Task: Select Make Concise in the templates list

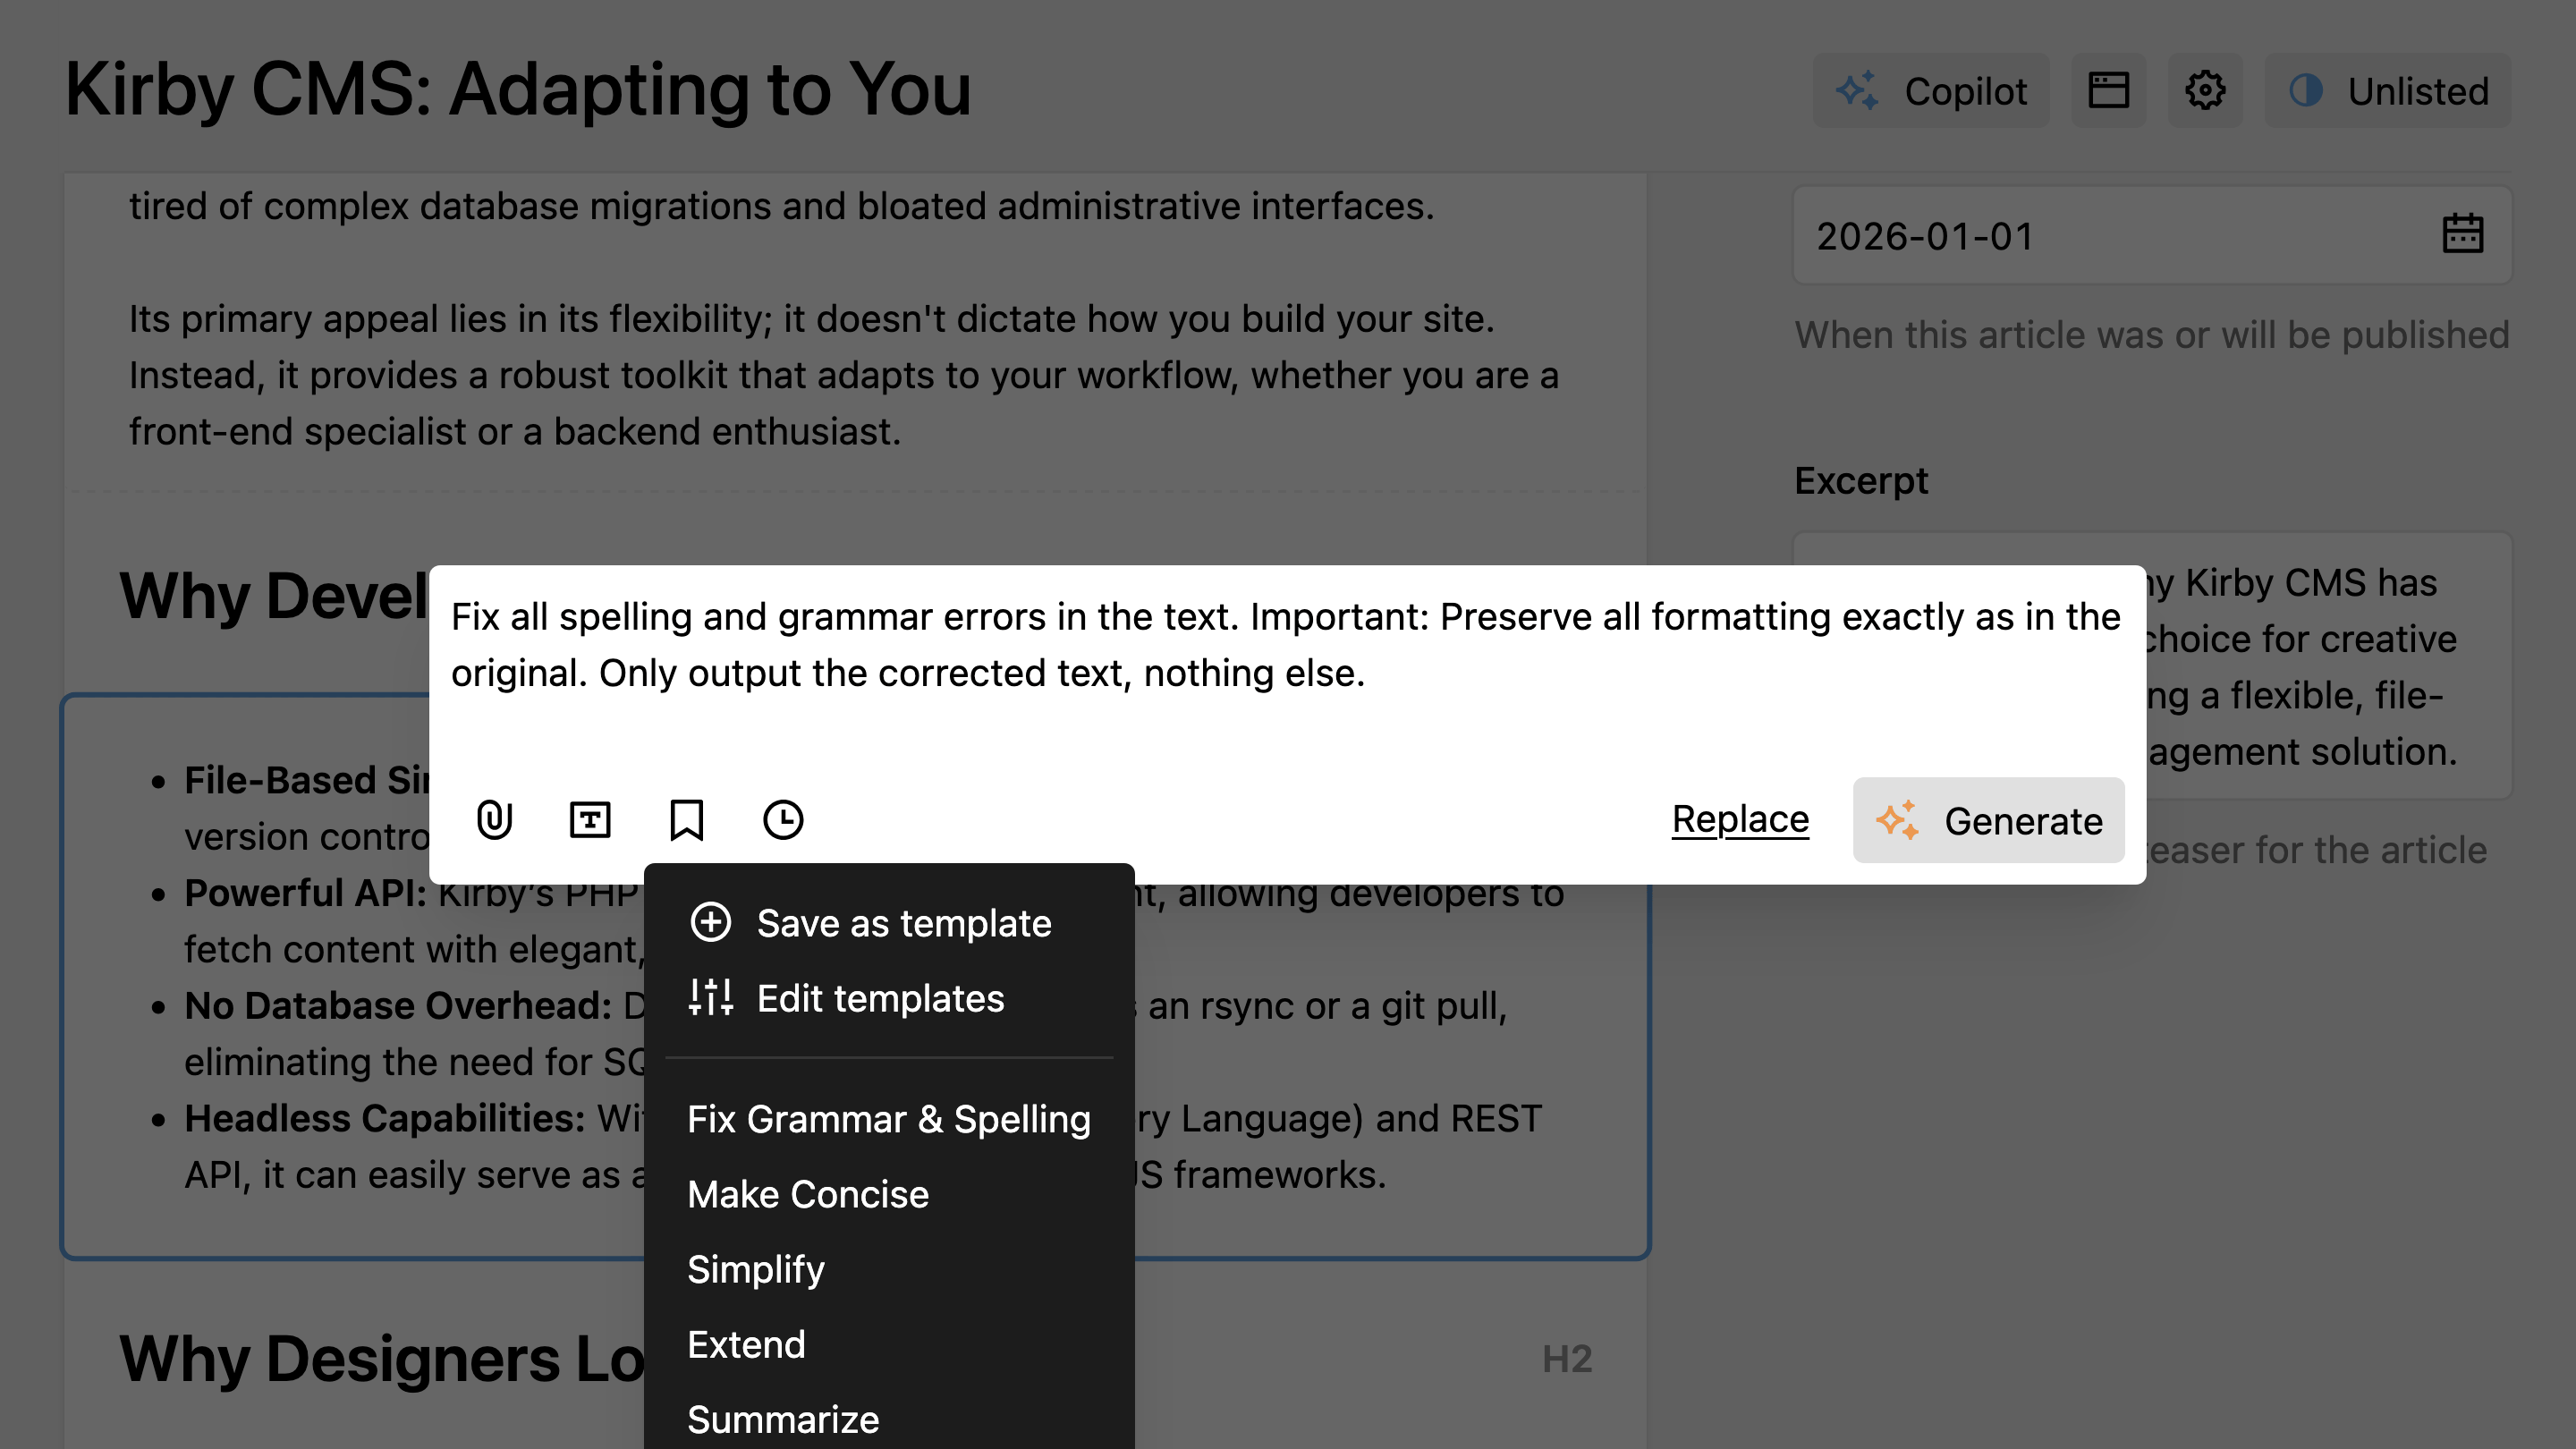Action: (x=807, y=1194)
